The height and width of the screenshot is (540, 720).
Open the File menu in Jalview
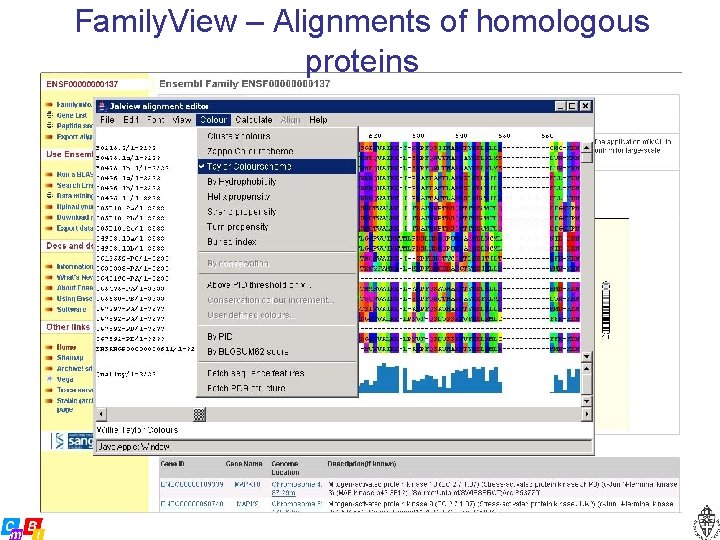[x=107, y=120]
